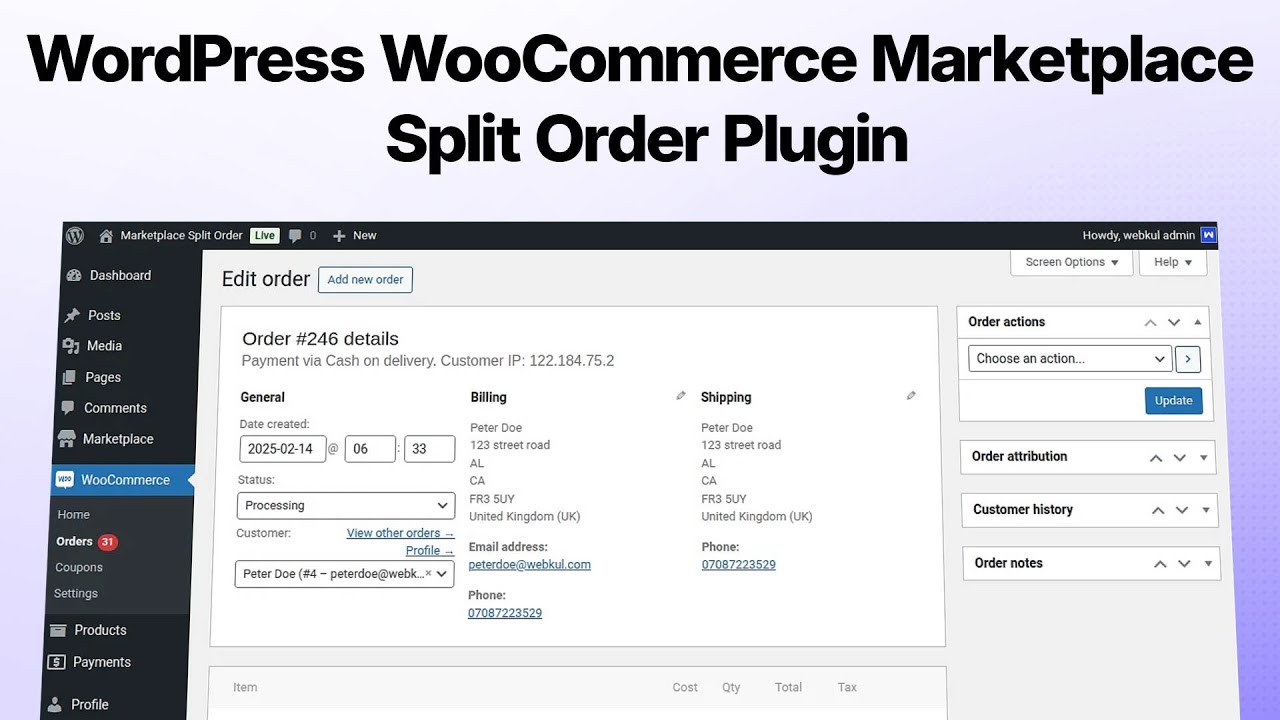Click the WooCommerce logo icon in sidebar
The image size is (1280, 720).
point(65,480)
